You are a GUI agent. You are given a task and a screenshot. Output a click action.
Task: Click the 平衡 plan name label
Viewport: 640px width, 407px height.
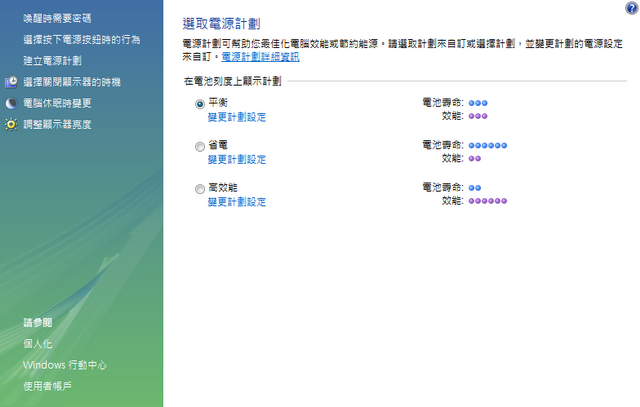[x=218, y=102]
